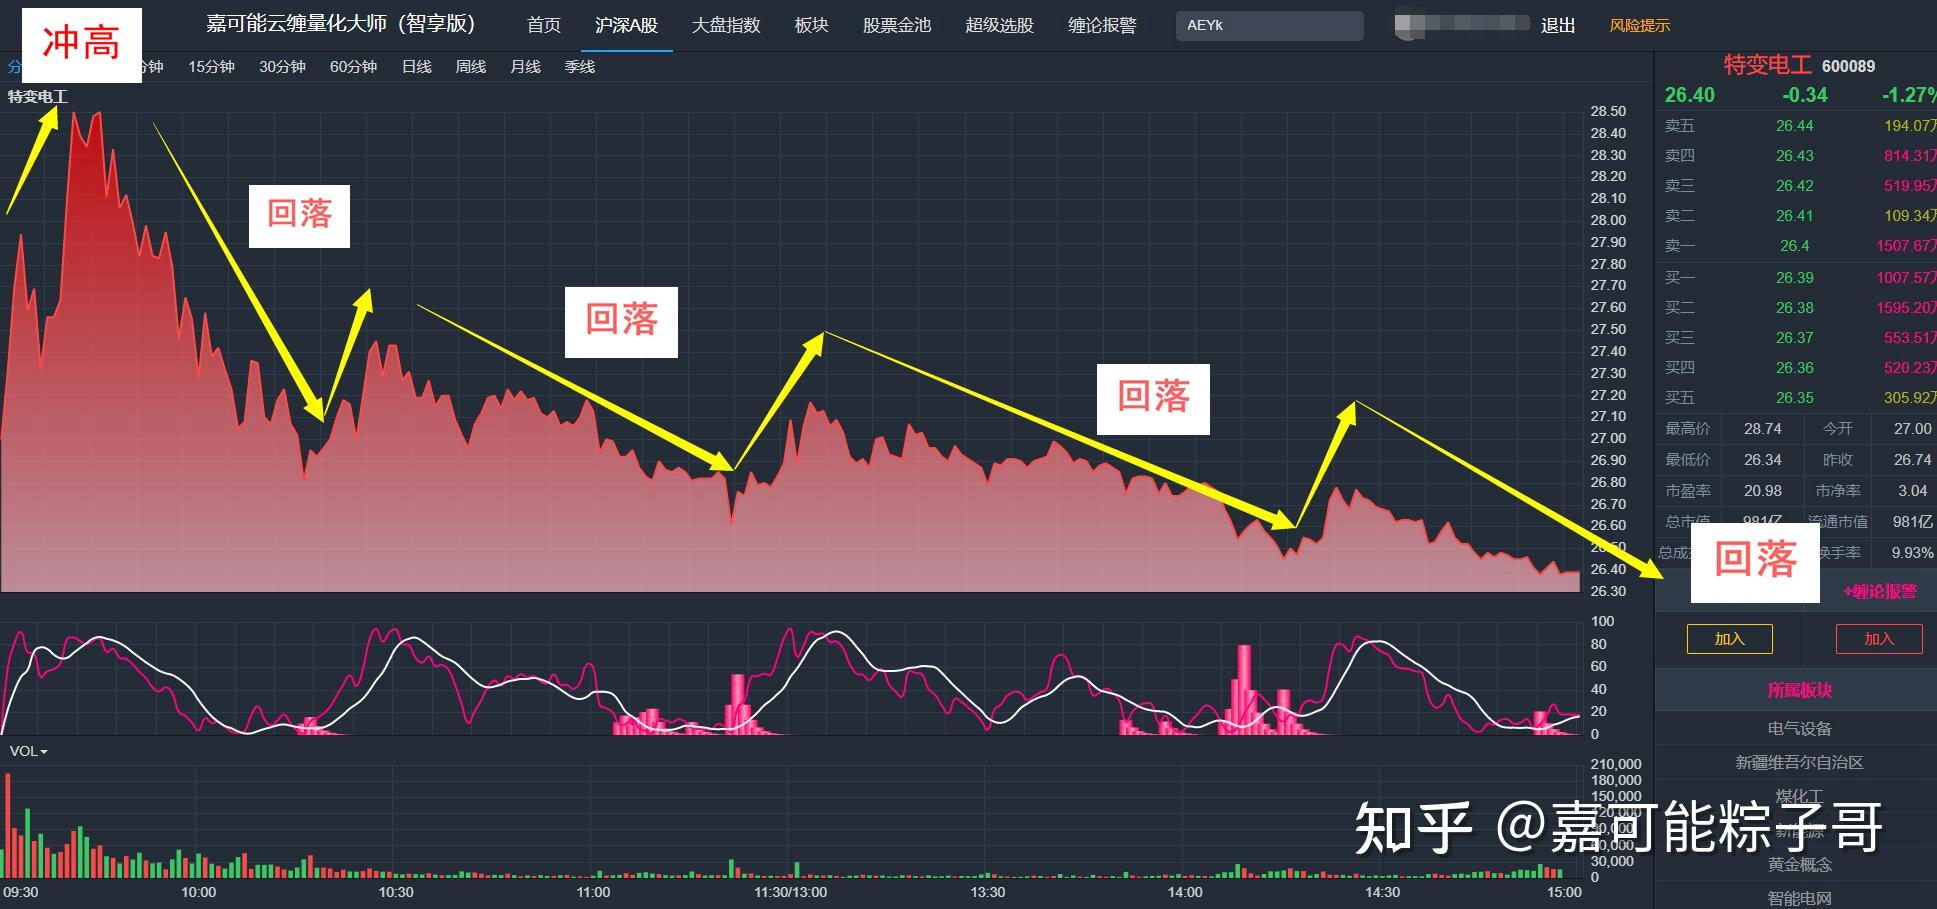Viewport: 1937px width, 909px height.
Task: Open the 黄金概念 sector link
Action: [x=1799, y=864]
